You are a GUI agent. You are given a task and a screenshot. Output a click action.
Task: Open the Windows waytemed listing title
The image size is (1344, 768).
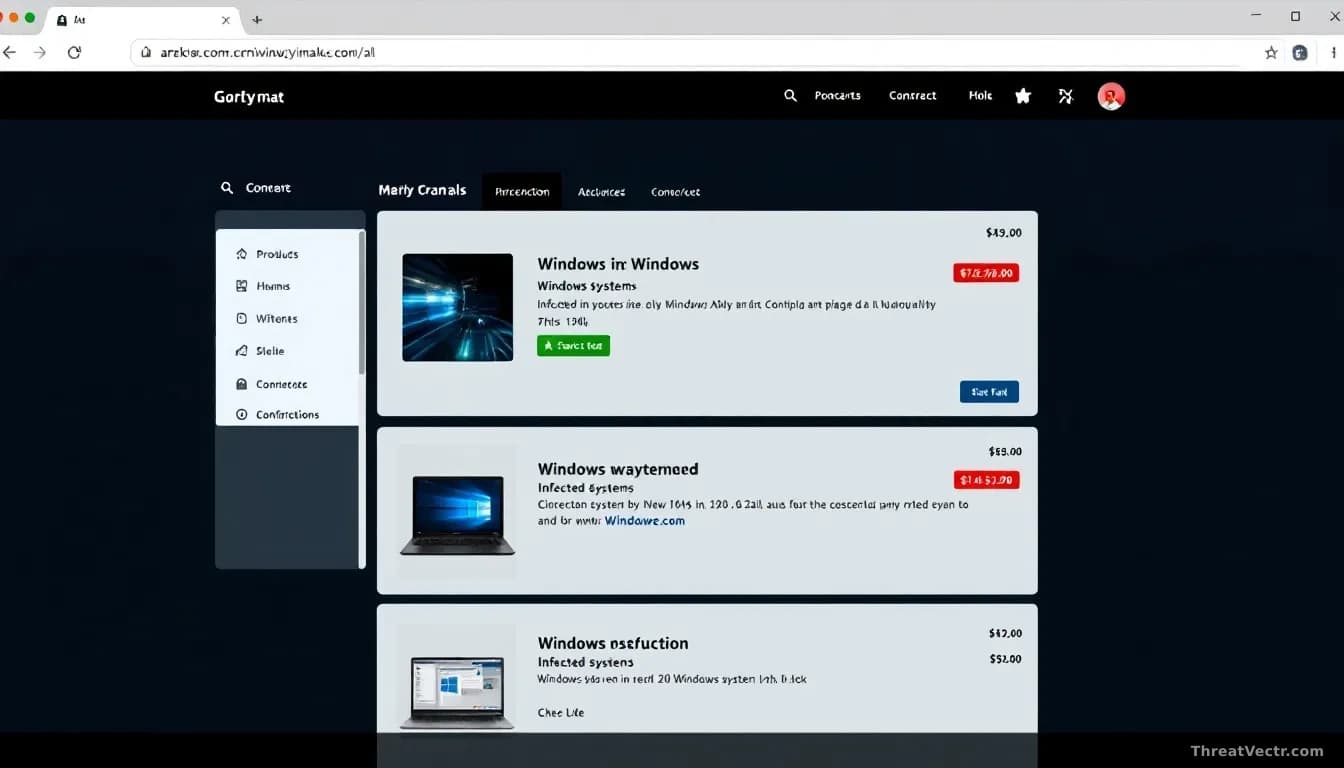click(x=618, y=469)
